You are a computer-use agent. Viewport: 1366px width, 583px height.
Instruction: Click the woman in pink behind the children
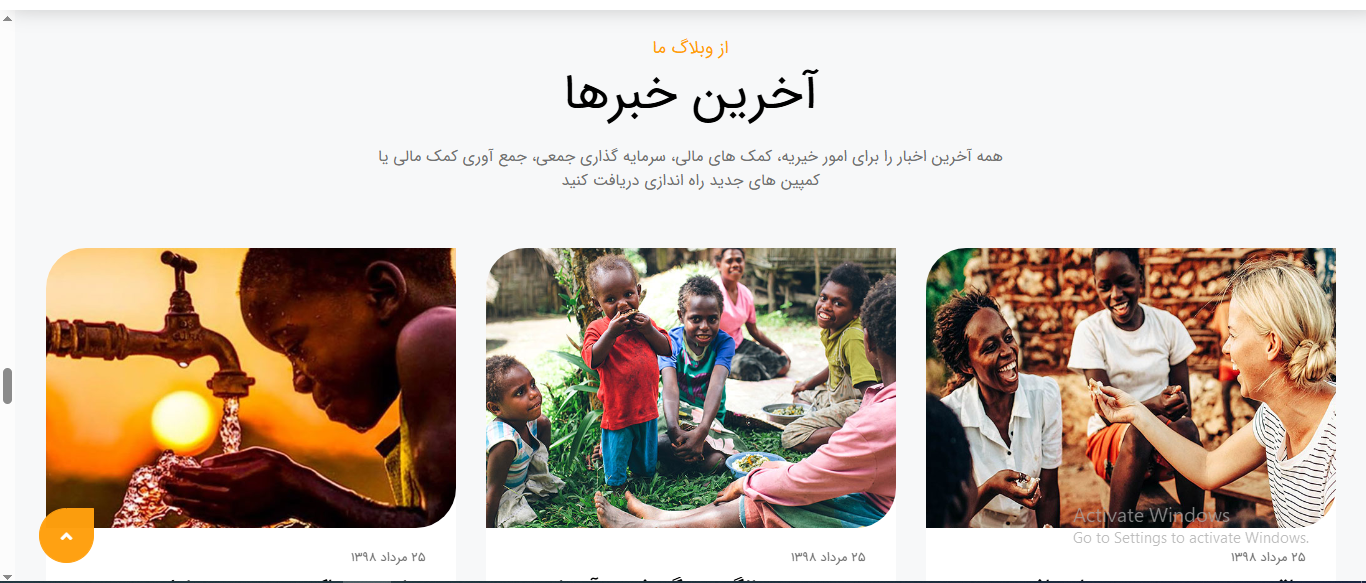(745, 310)
